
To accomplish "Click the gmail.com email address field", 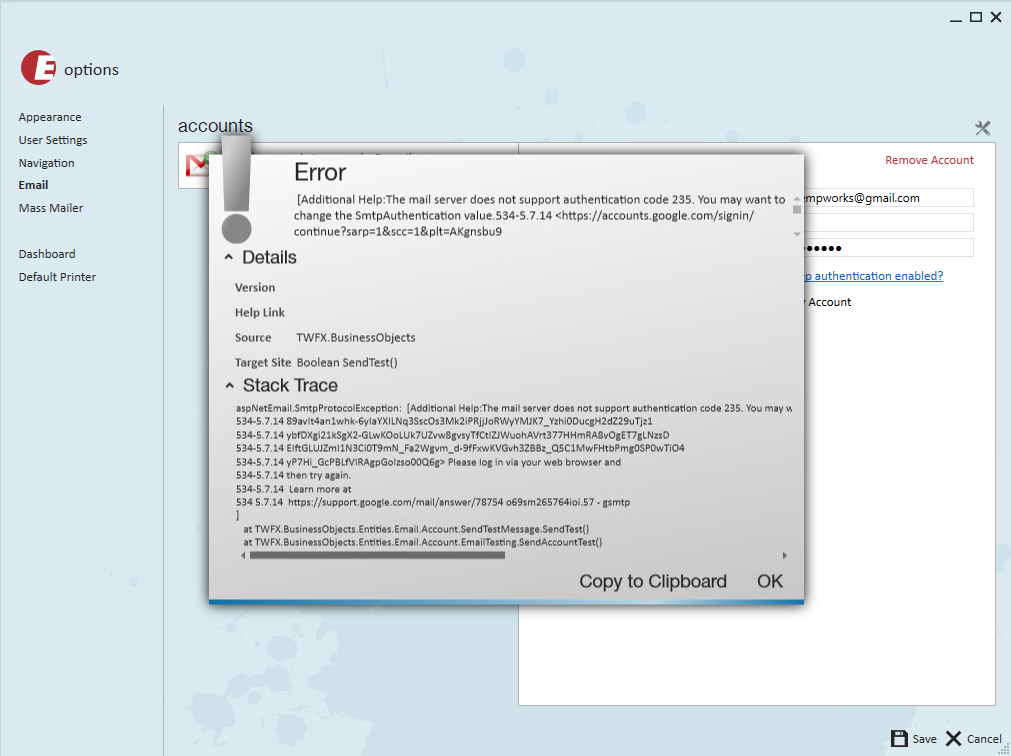I will point(888,198).
